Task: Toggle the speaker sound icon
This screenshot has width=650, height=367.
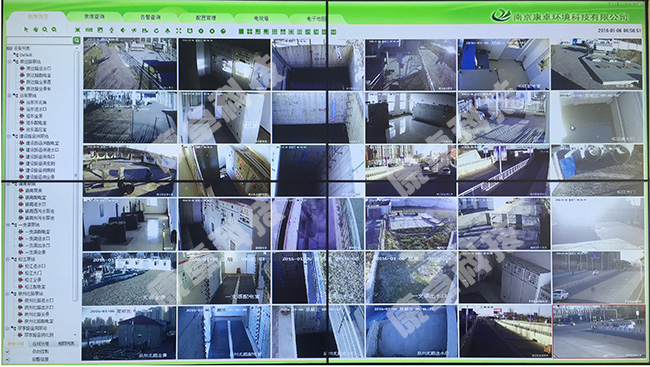Action: pos(123,31)
